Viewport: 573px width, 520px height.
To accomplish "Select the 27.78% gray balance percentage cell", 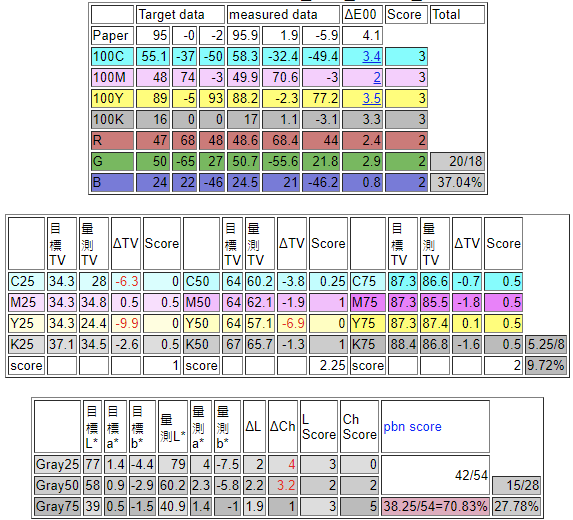I will point(516,506).
